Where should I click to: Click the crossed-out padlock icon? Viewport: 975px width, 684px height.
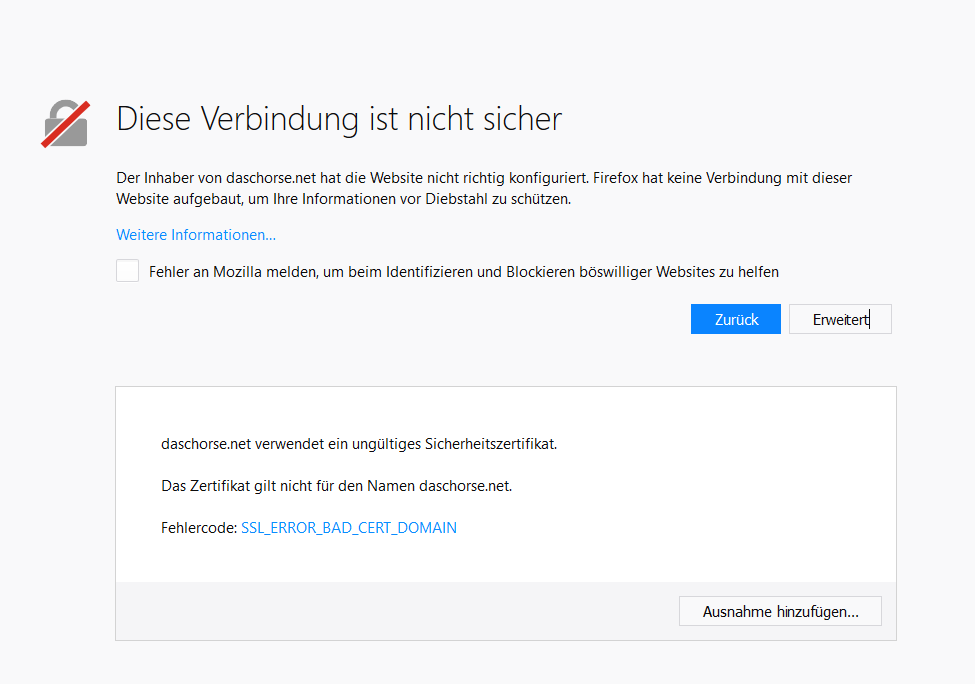[65, 123]
